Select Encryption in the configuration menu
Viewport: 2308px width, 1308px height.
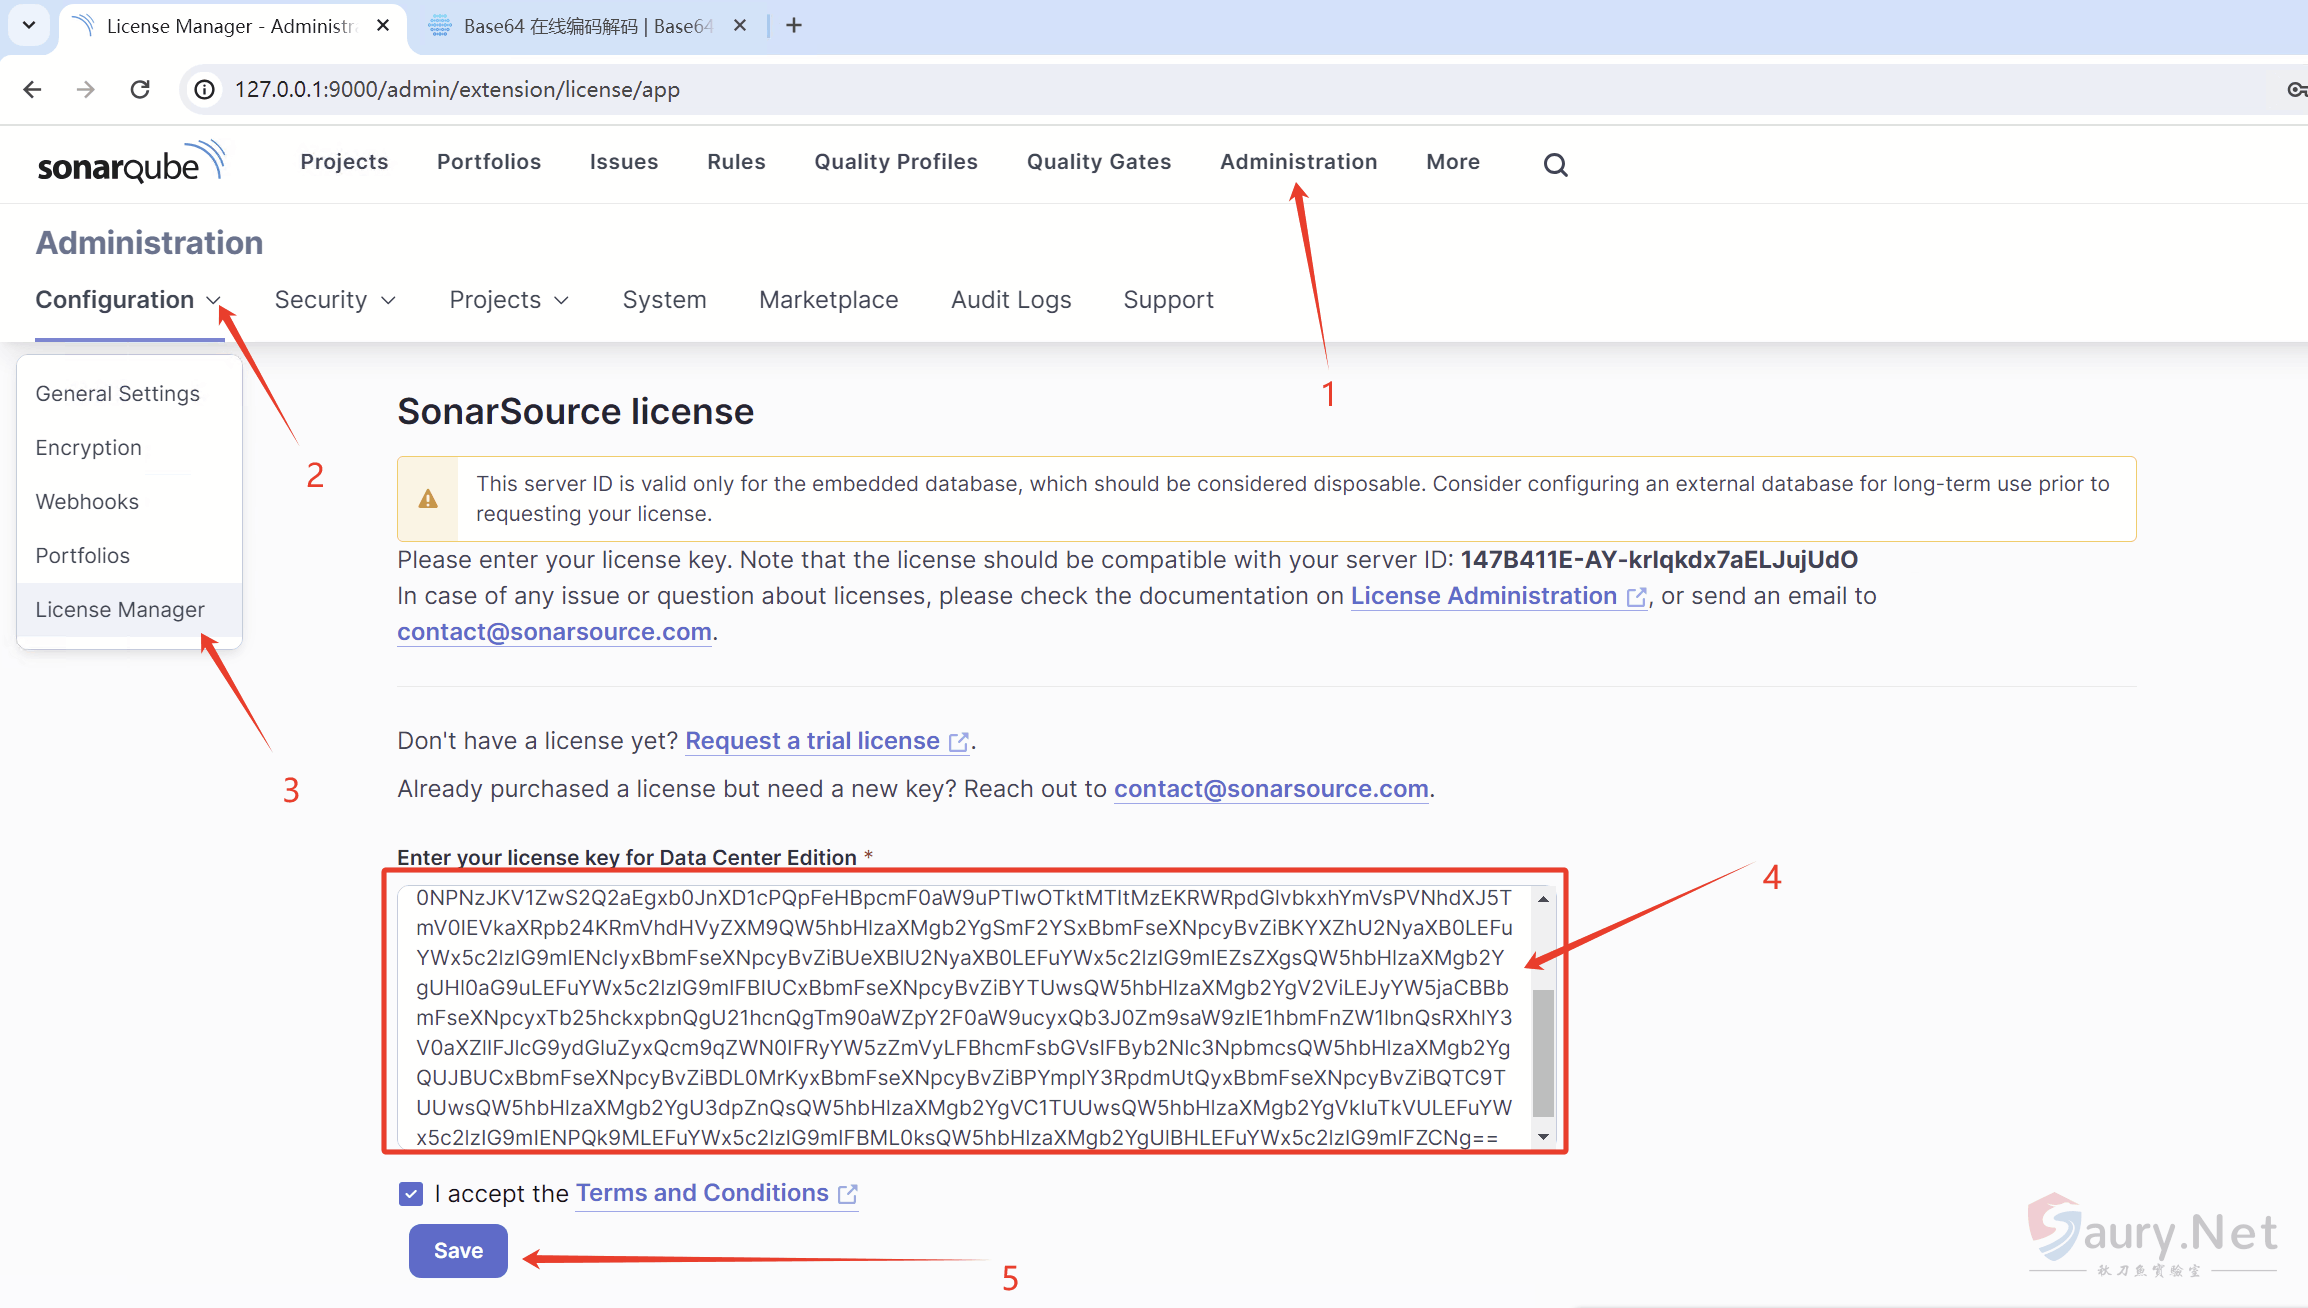pyautogui.click(x=88, y=448)
